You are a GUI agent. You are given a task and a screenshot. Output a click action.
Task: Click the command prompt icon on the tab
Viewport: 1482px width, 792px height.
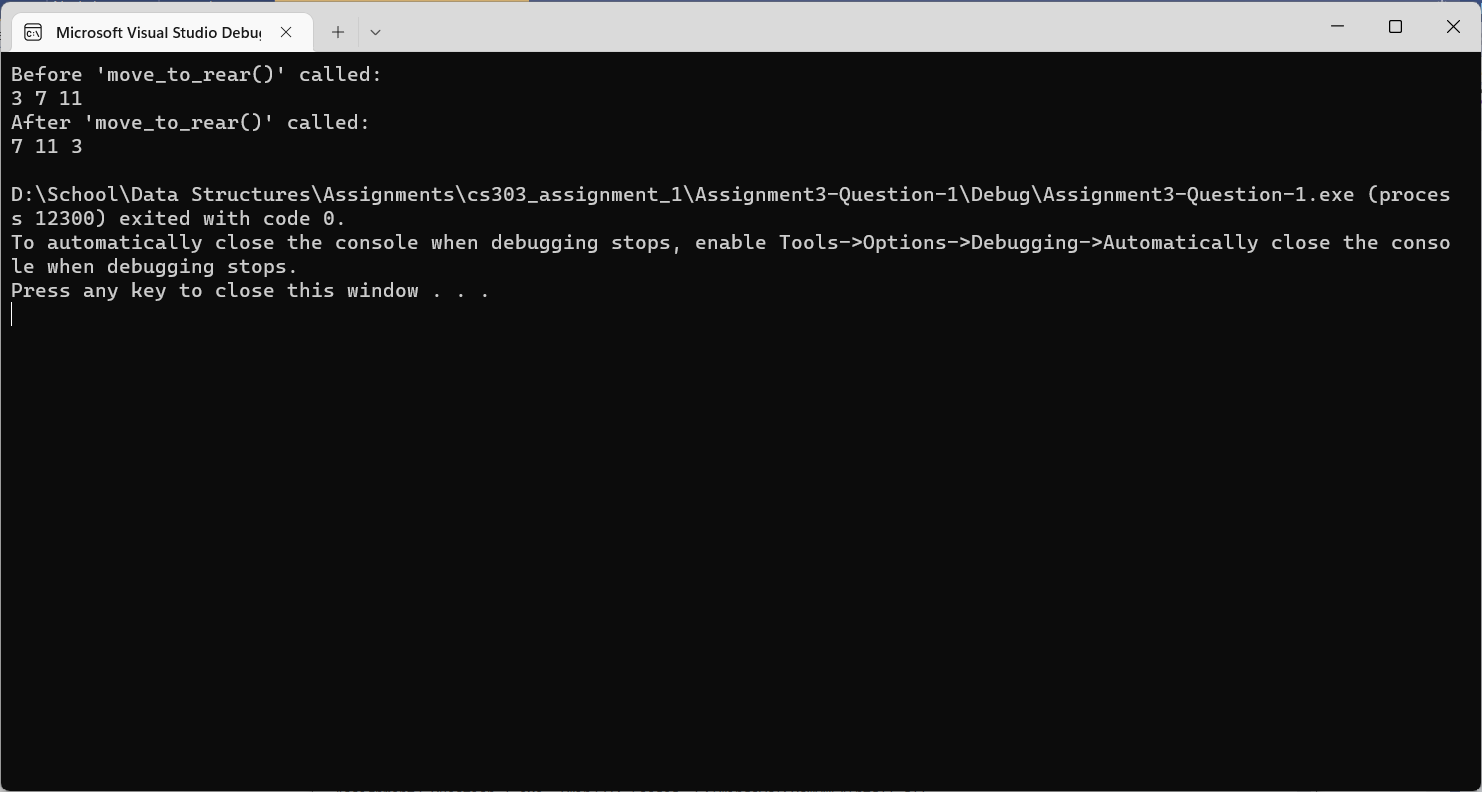coord(33,31)
